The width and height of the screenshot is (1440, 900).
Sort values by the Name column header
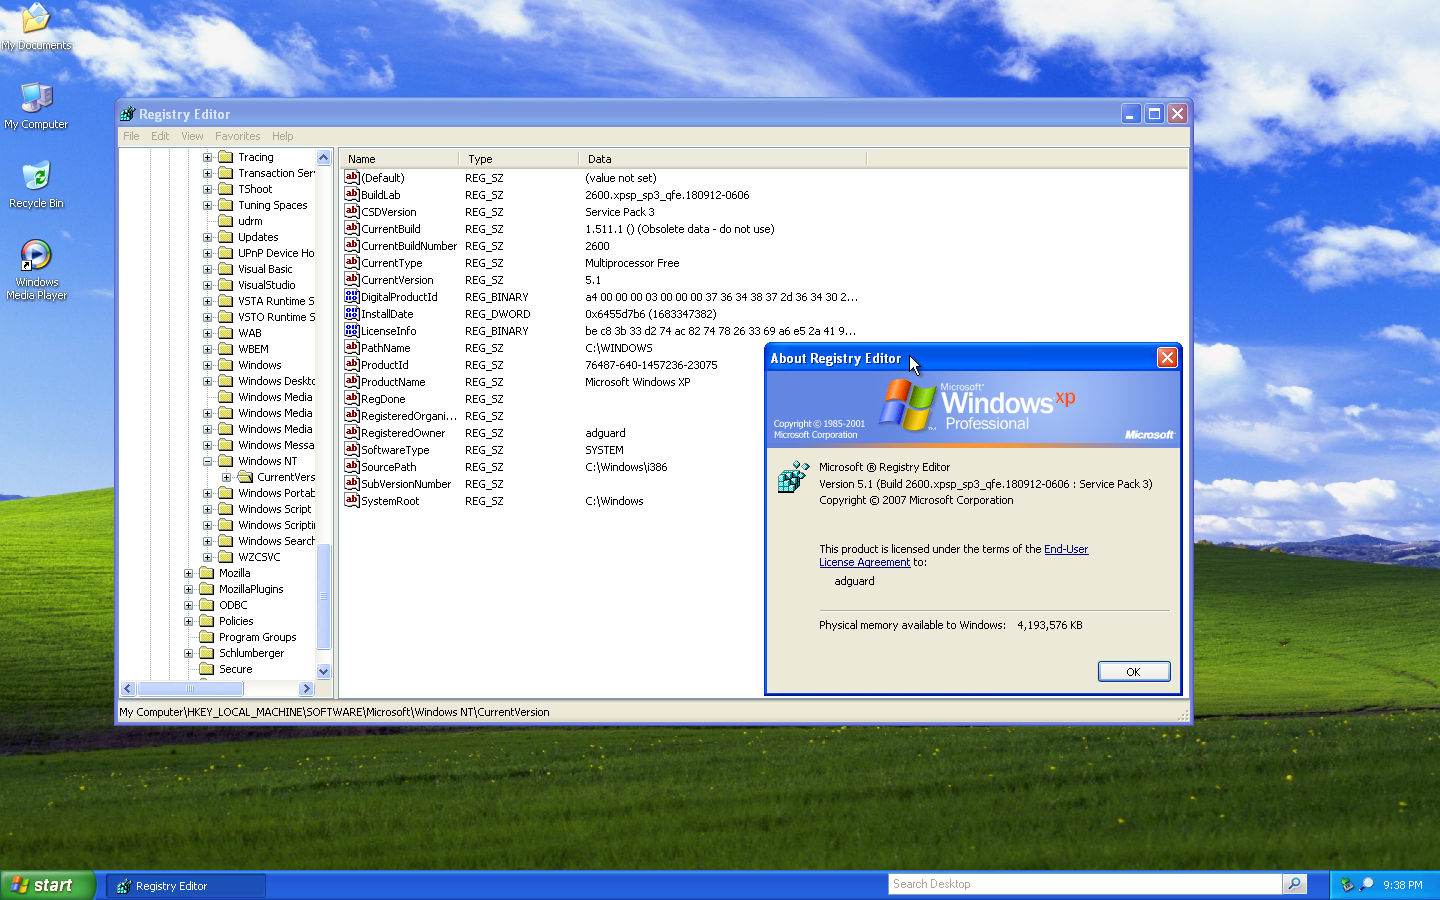coord(400,159)
